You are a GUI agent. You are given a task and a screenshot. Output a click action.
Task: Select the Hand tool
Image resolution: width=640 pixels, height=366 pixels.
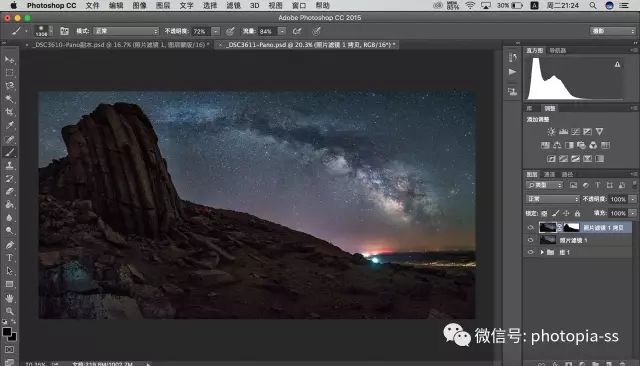click(9, 298)
